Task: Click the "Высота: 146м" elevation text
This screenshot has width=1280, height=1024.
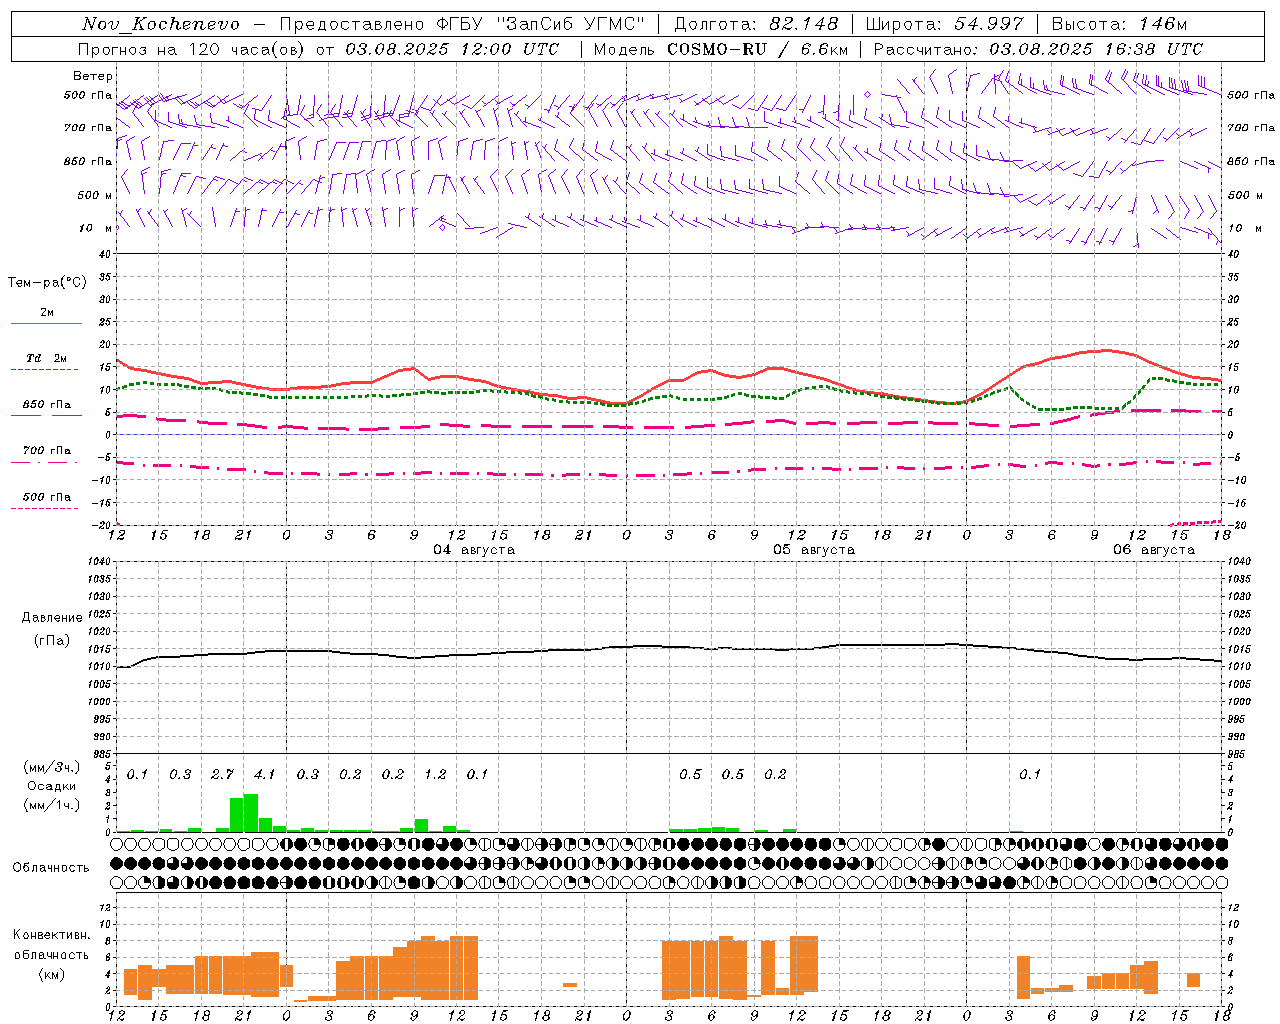Action: tap(1119, 24)
